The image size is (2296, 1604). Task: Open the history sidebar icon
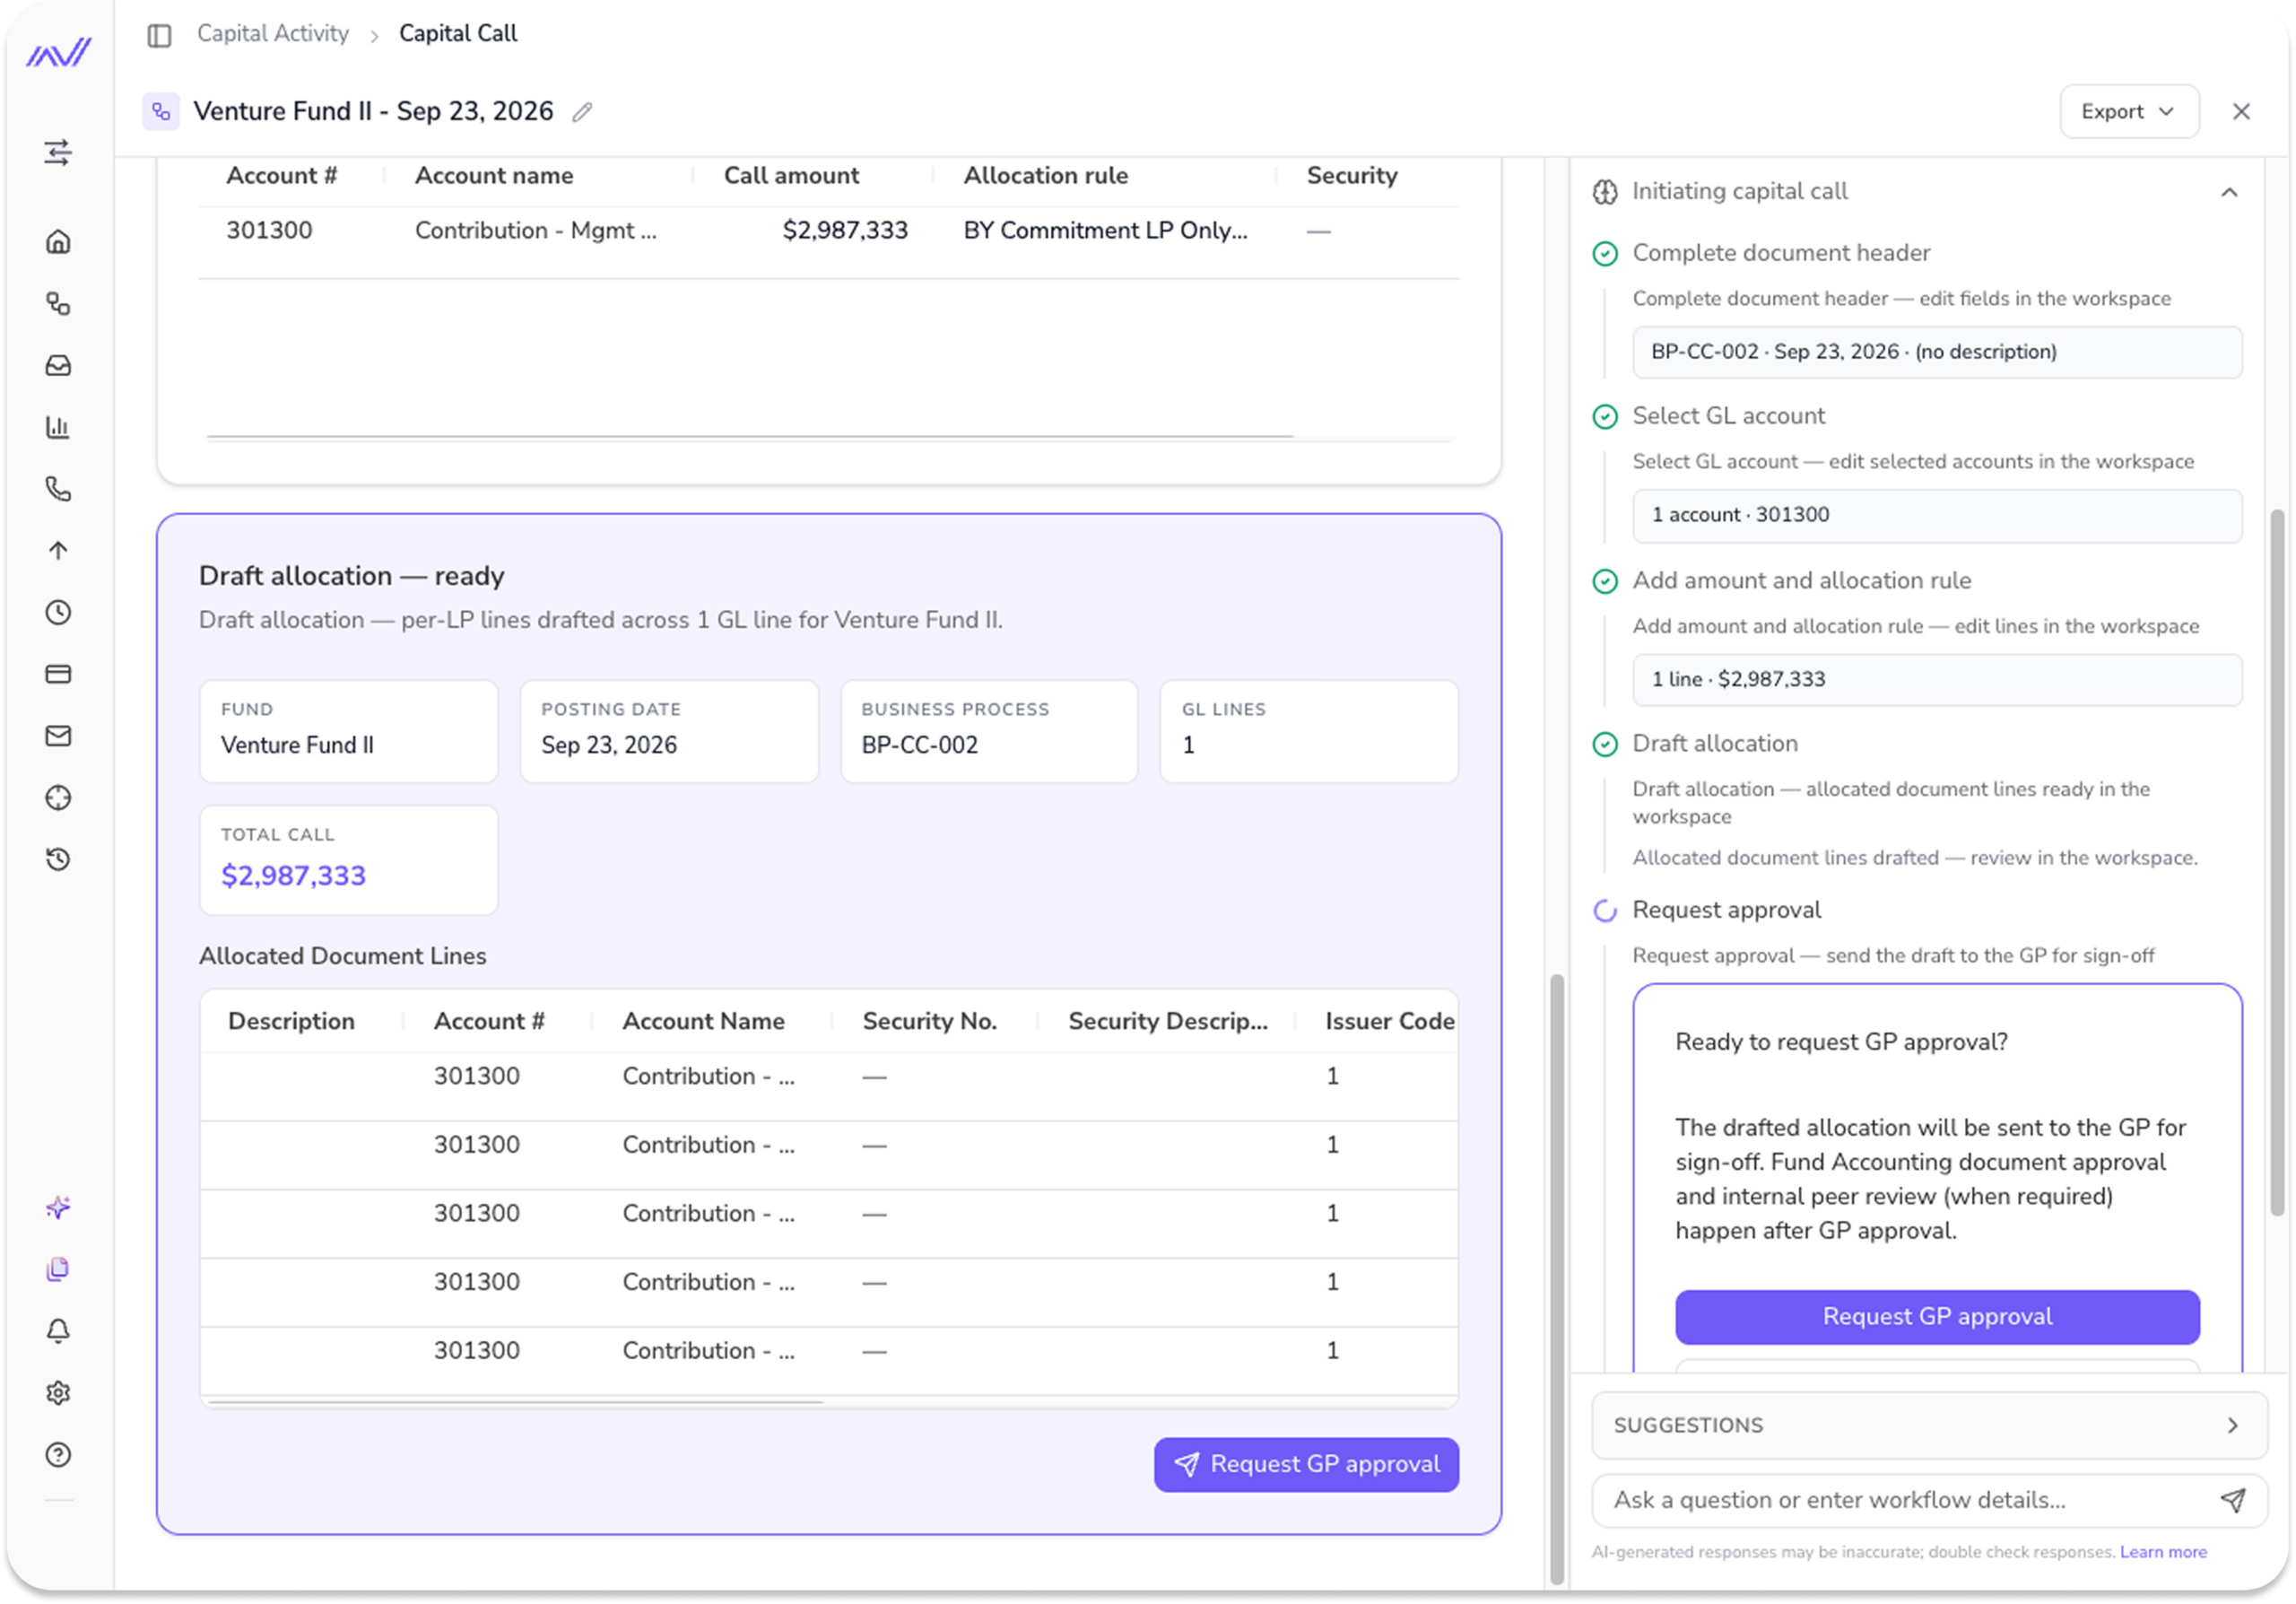pos(58,859)
